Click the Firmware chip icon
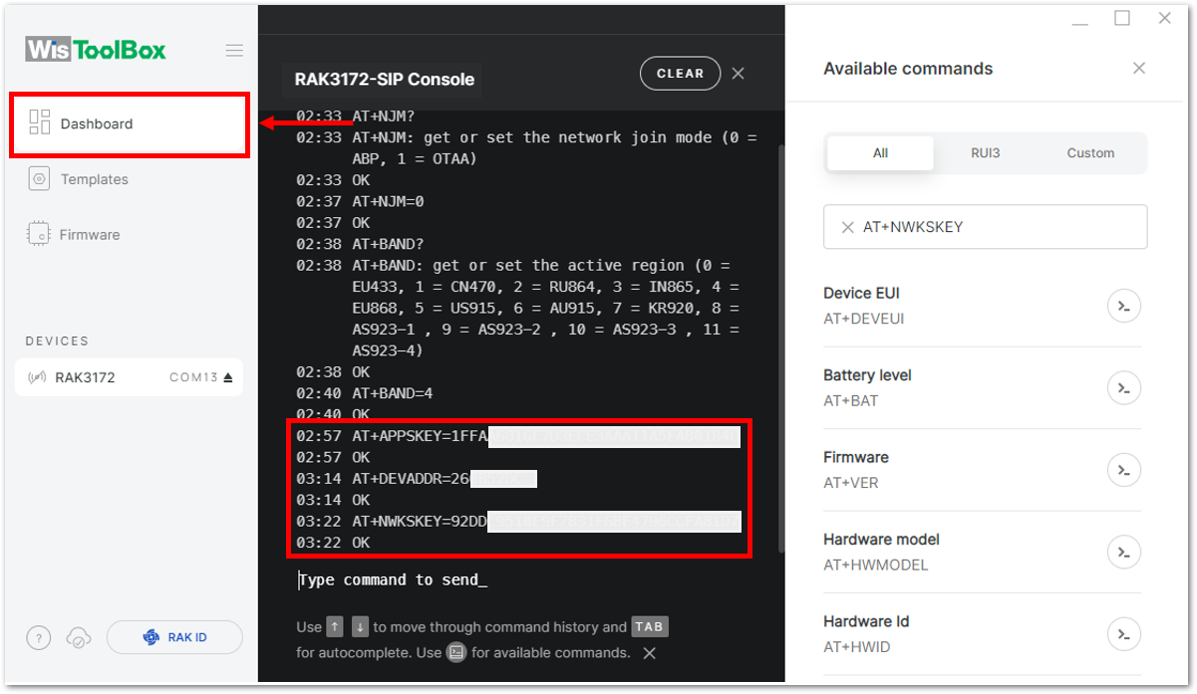Viewport: 1197px width, 694px height. pyautogui.click(x=38, y=234)
